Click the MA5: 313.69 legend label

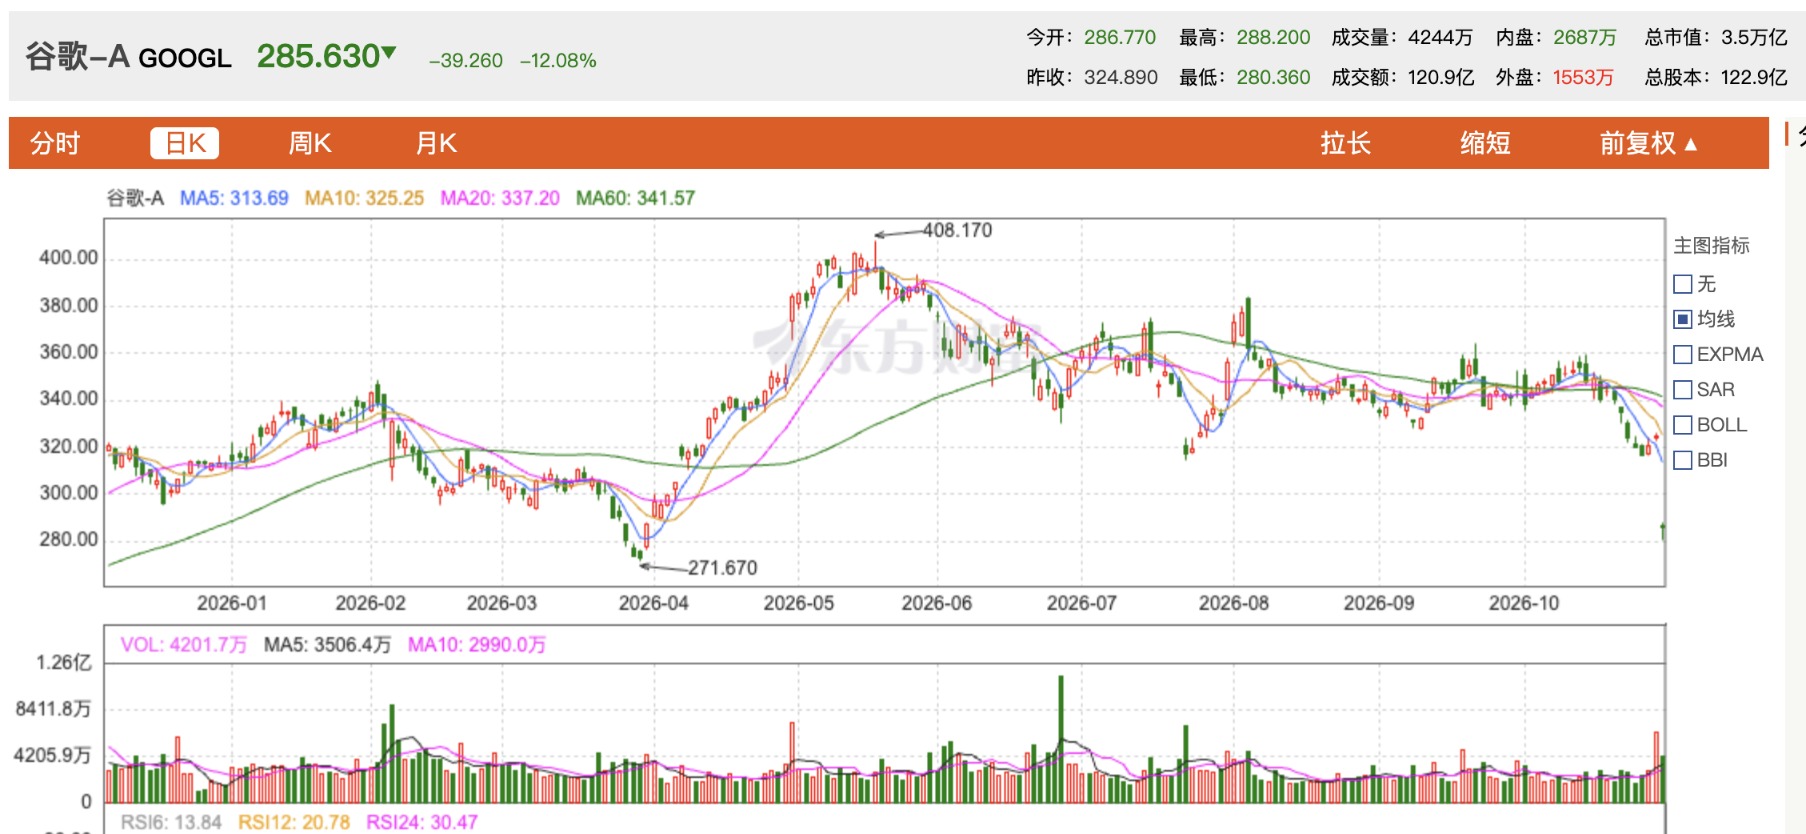click(x=234, y=198)
